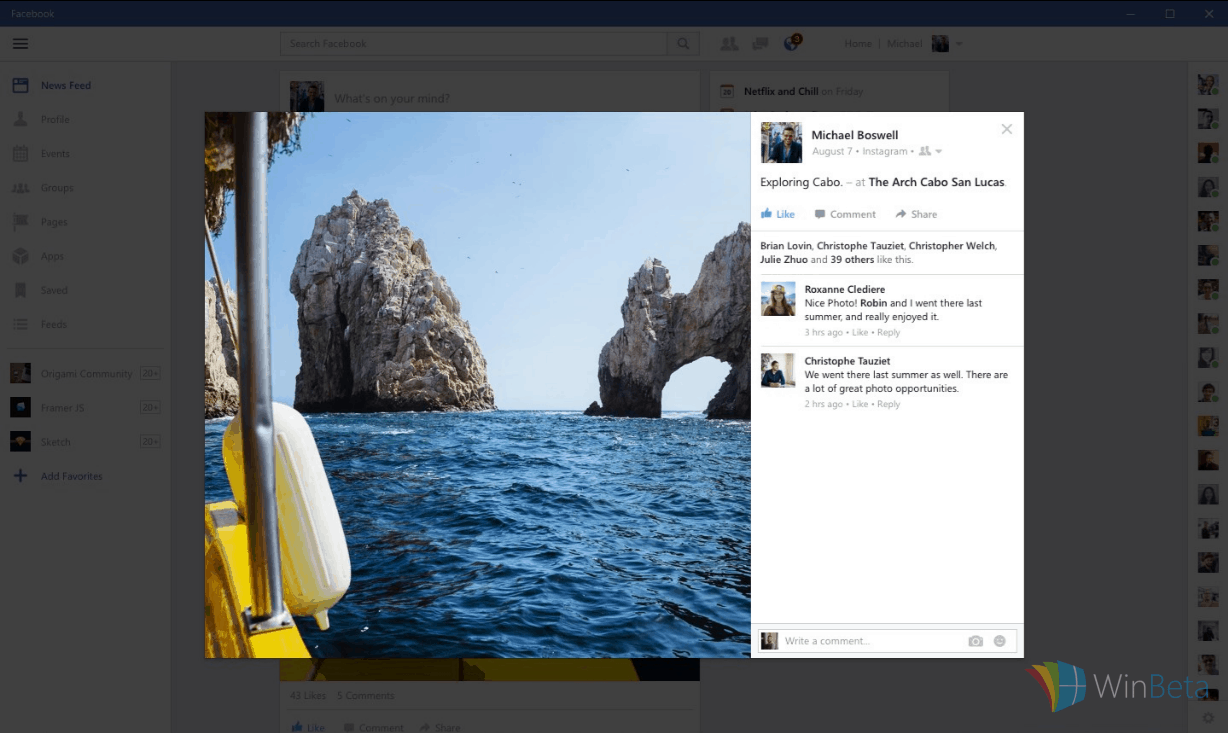The height and width of the screenshot is (733, 1228).
Task: Open Events in sidebar
Action: click(x=55, y=154)
